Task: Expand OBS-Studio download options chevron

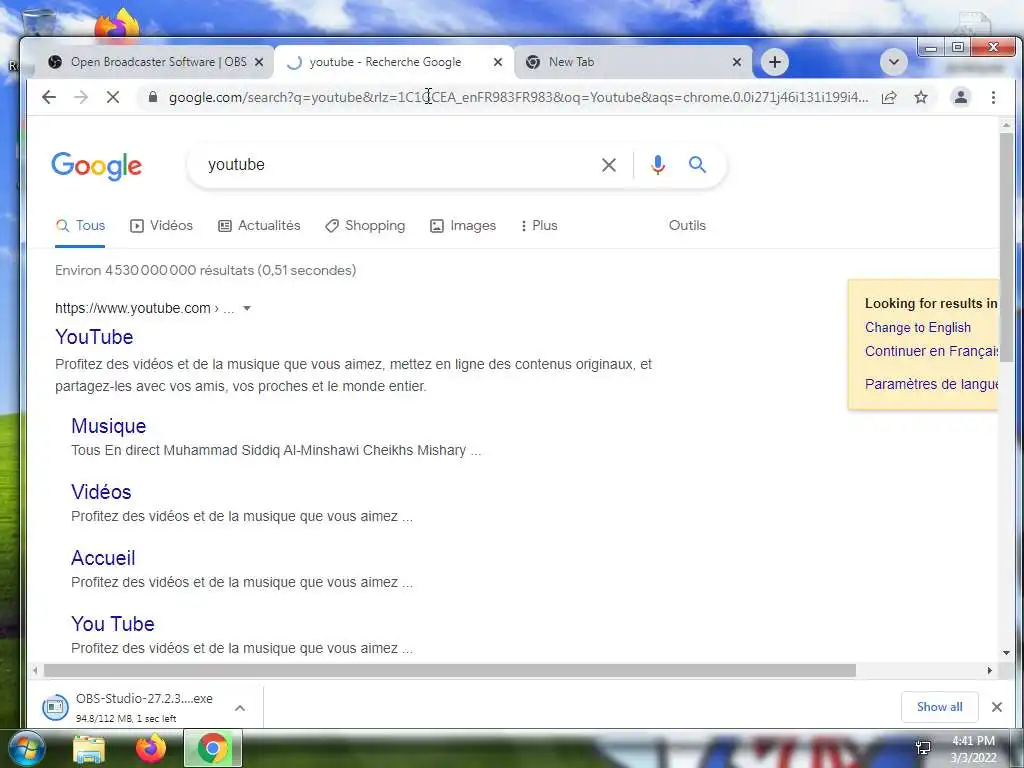Action: pos(240,708)
